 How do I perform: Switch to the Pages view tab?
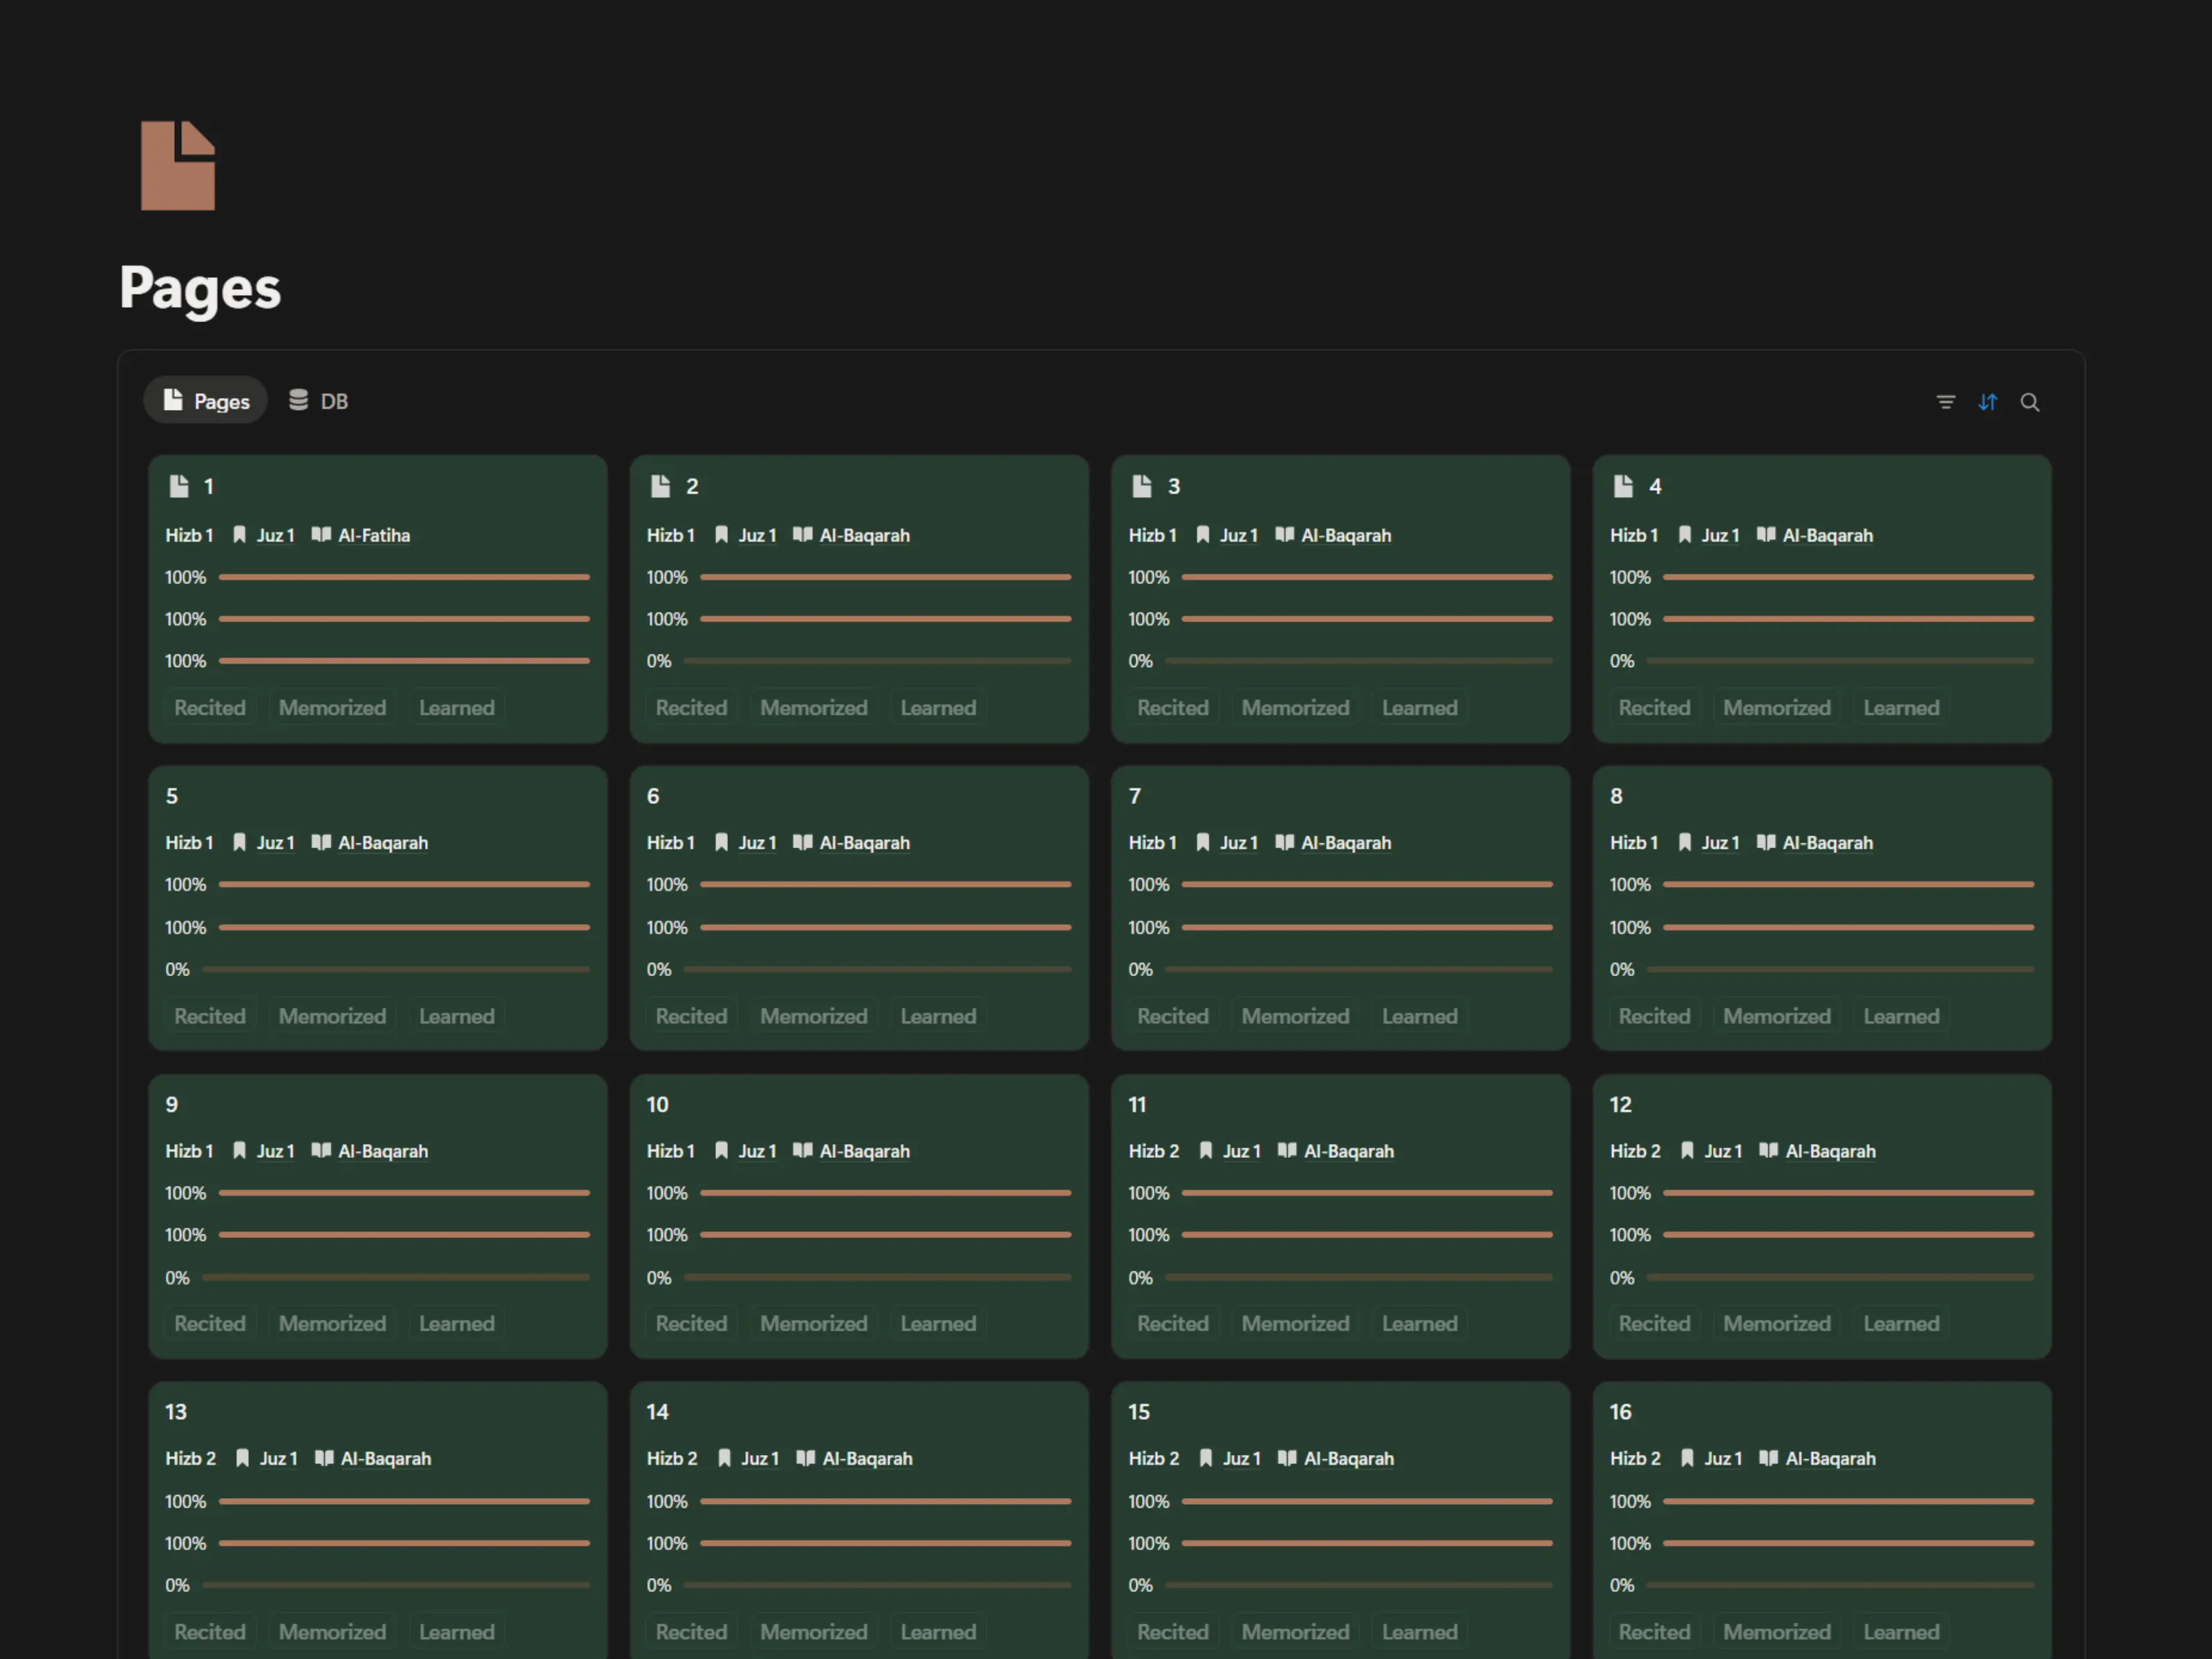pos(206,401)
